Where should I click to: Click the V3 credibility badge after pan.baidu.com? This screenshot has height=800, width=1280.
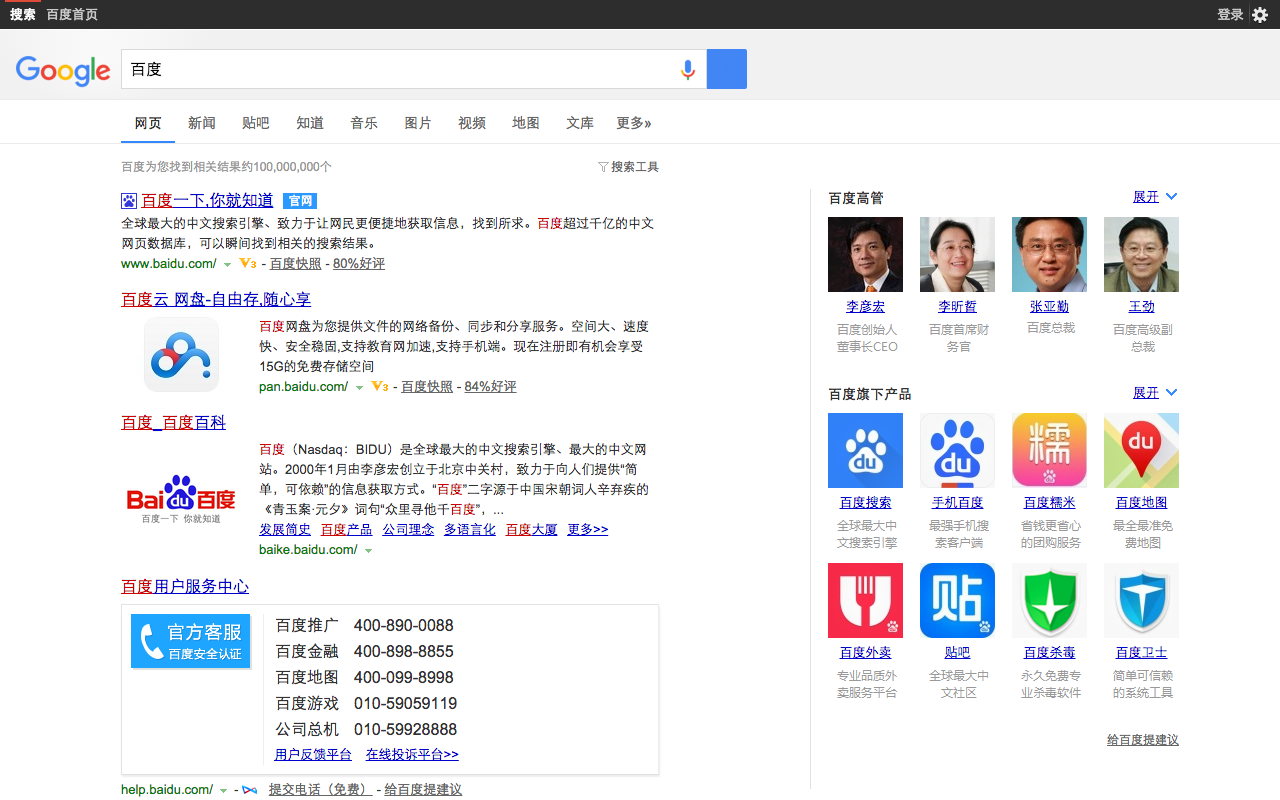(380, 387)
